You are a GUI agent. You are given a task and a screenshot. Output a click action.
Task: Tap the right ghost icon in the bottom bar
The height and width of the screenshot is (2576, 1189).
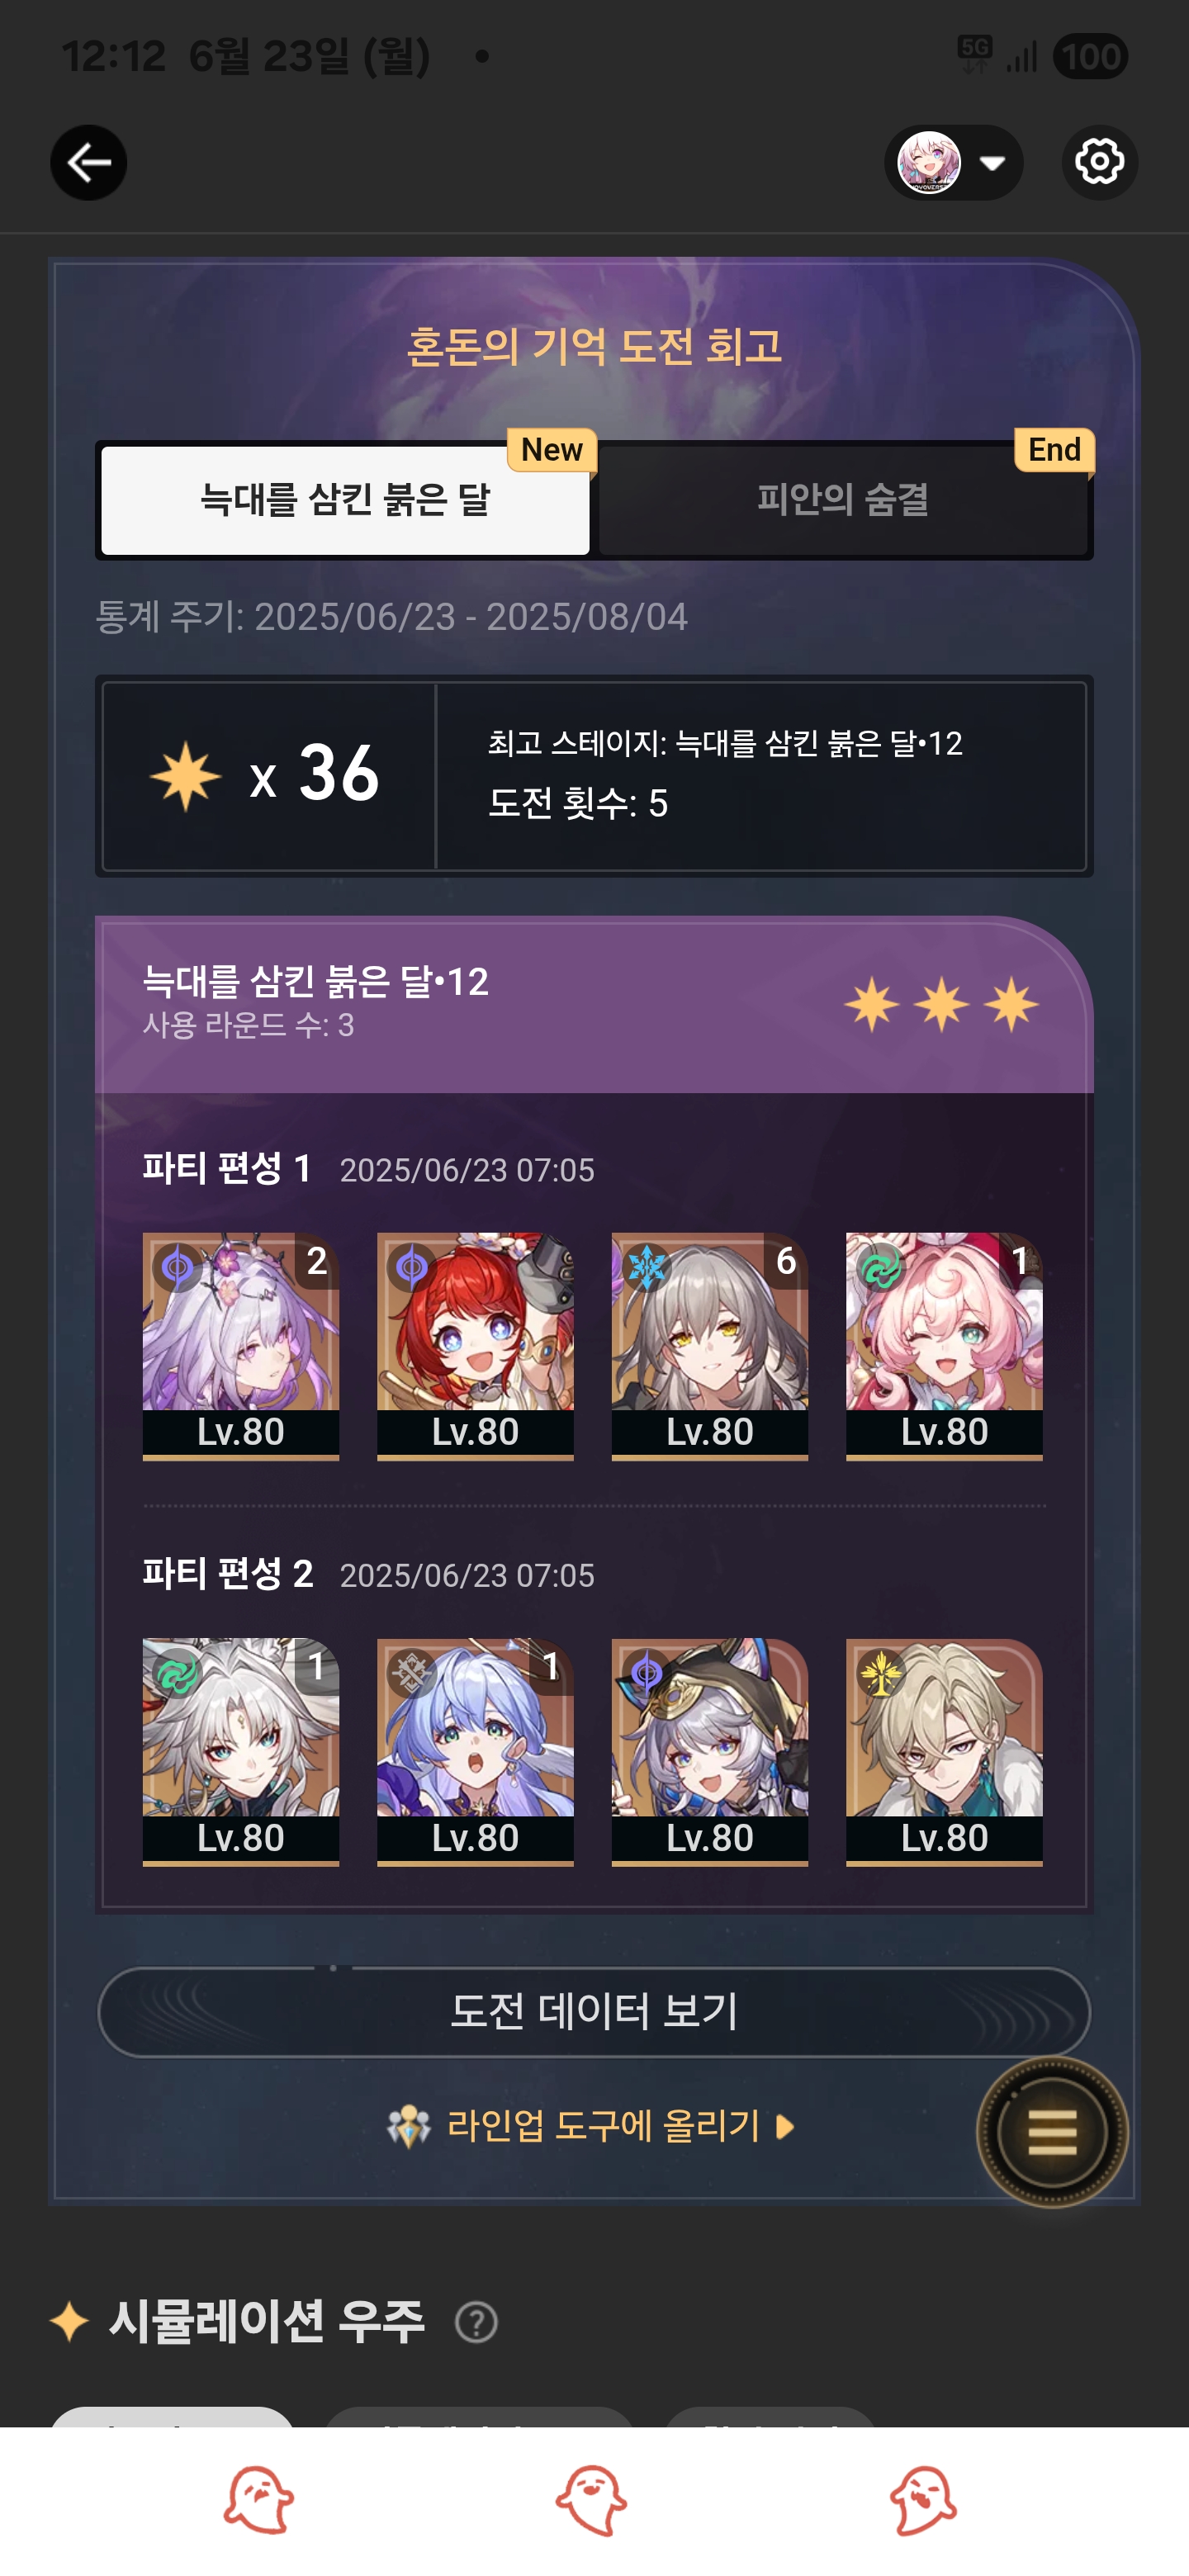point(923,2500)
